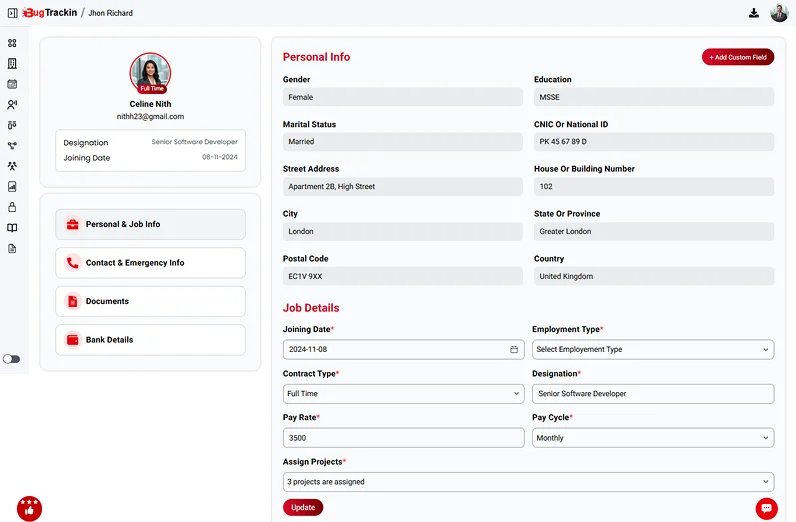Viewport: 796px width, 522px height.
Task: Open the Bank Details tab
Action: [x=150, y=340]
